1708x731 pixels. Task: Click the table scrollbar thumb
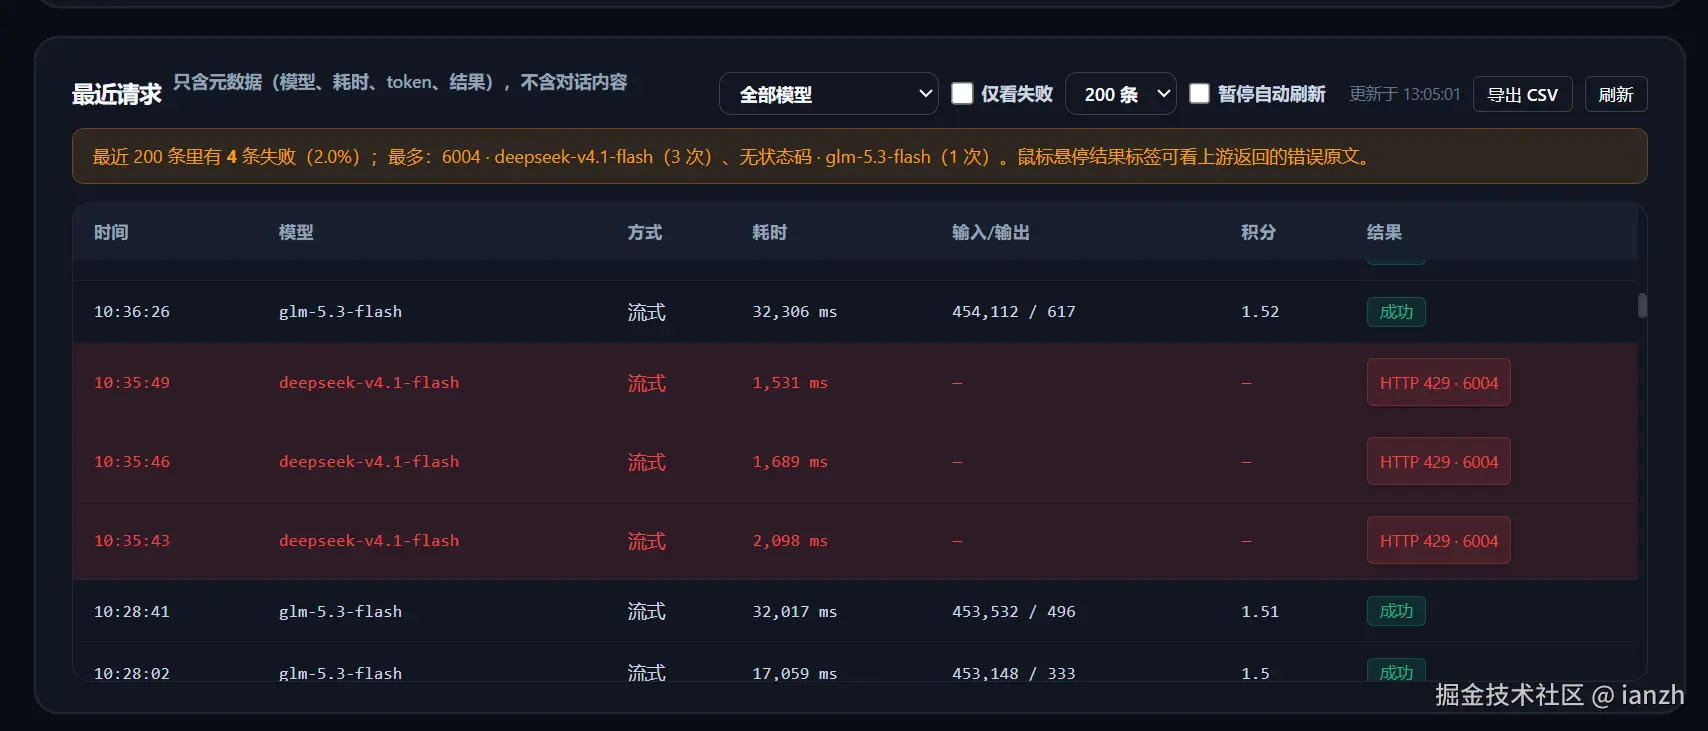[x=1642, y=305]
